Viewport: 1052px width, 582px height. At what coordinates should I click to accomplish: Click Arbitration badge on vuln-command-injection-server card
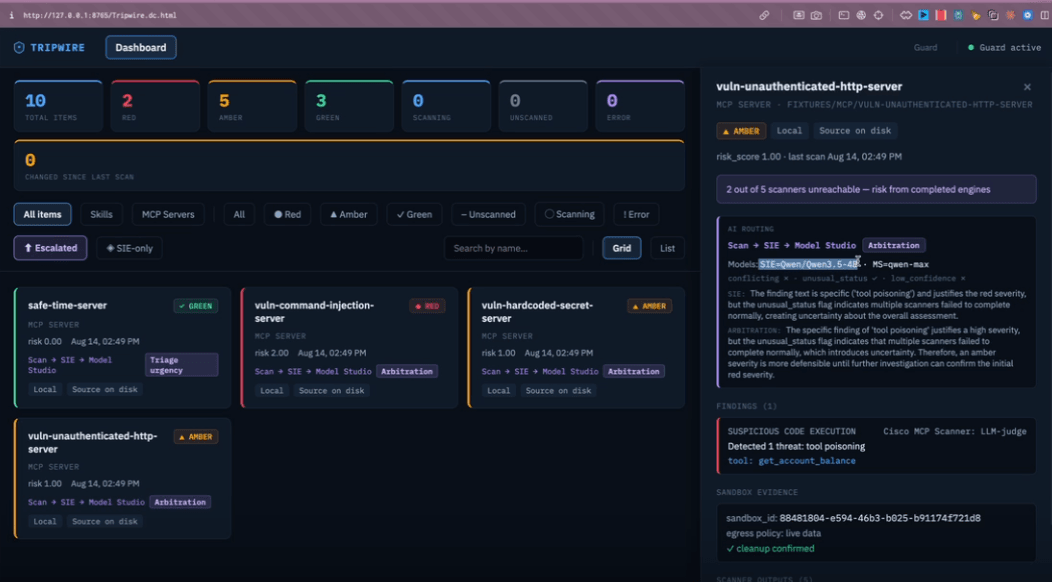click(407, 371)
